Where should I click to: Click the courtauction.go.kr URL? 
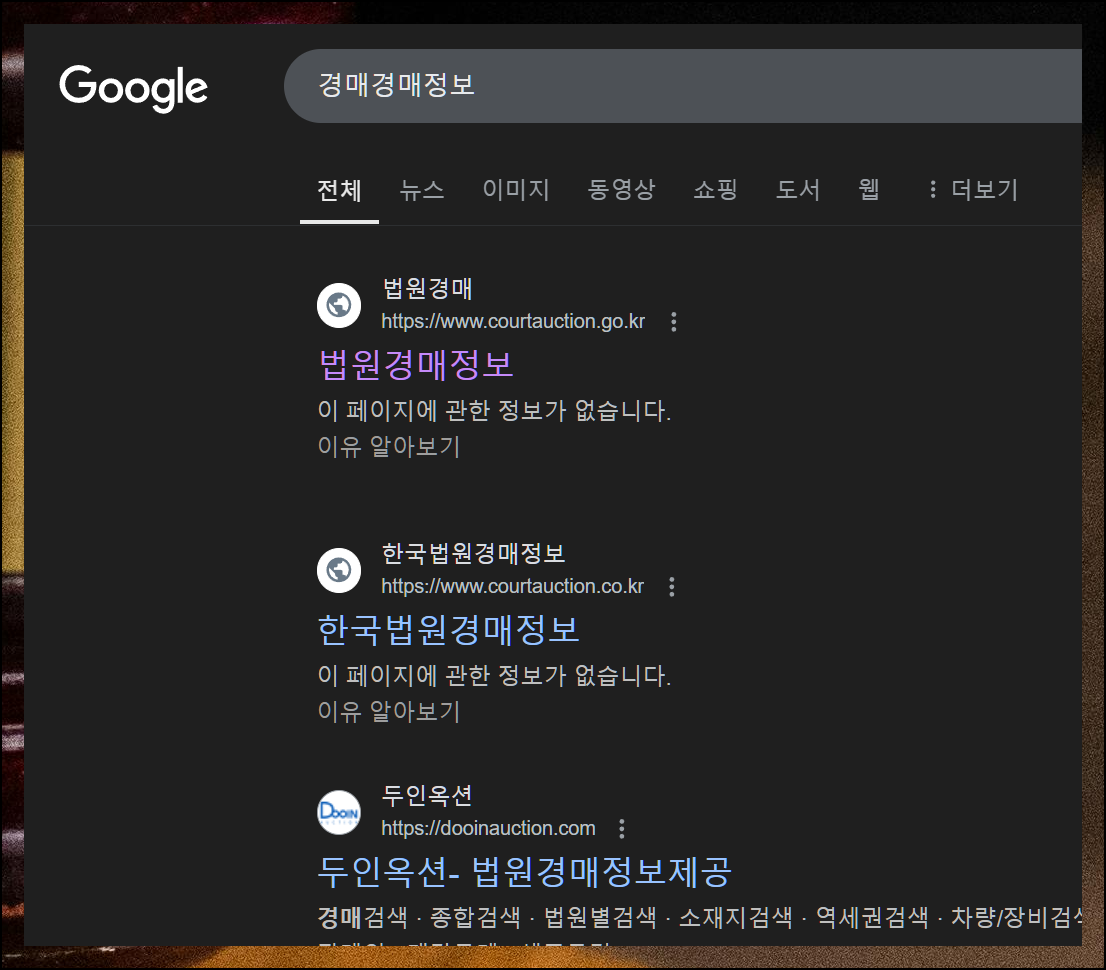point(513,322)
